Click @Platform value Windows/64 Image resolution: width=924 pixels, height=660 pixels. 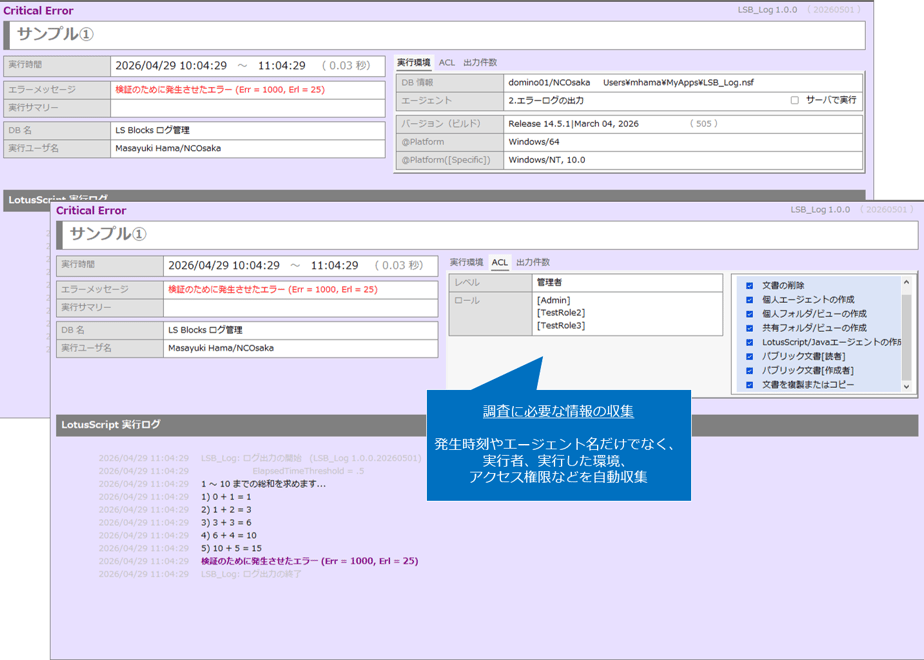click(x=534, y=142)
